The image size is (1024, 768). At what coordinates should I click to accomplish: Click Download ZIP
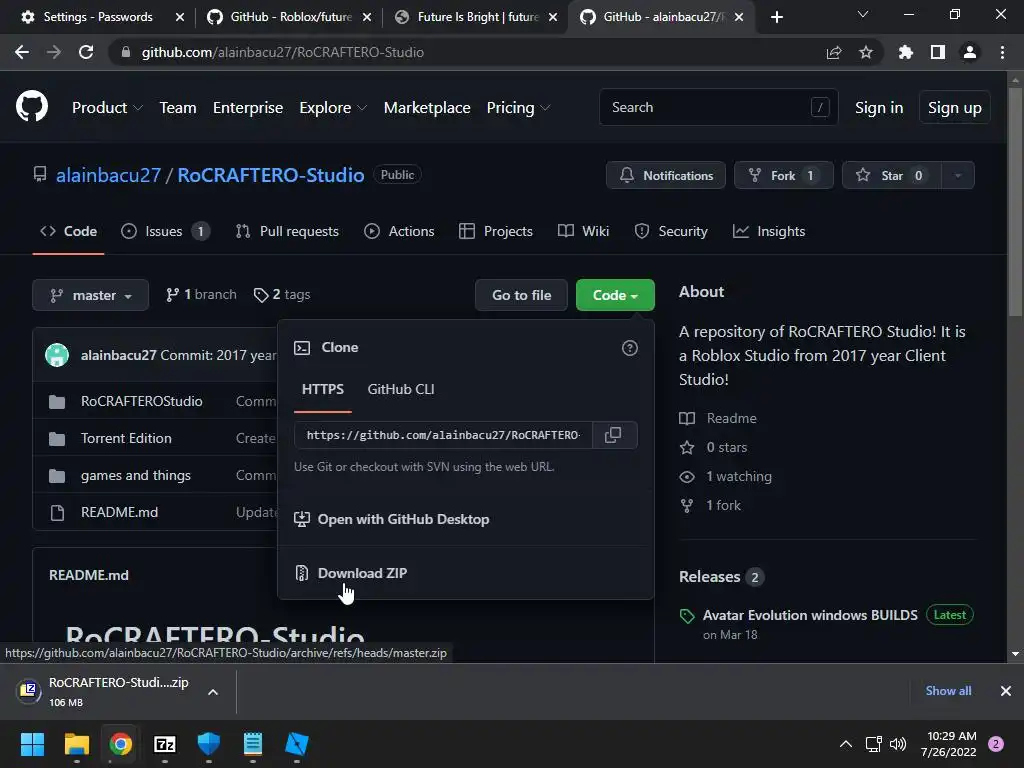coord(362,573)
